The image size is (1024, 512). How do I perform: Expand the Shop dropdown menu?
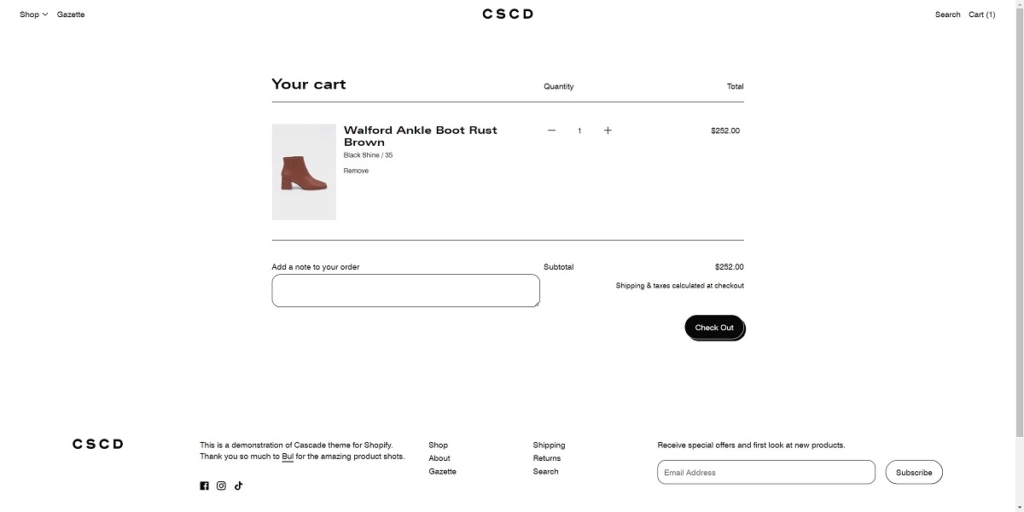point(34,15)
